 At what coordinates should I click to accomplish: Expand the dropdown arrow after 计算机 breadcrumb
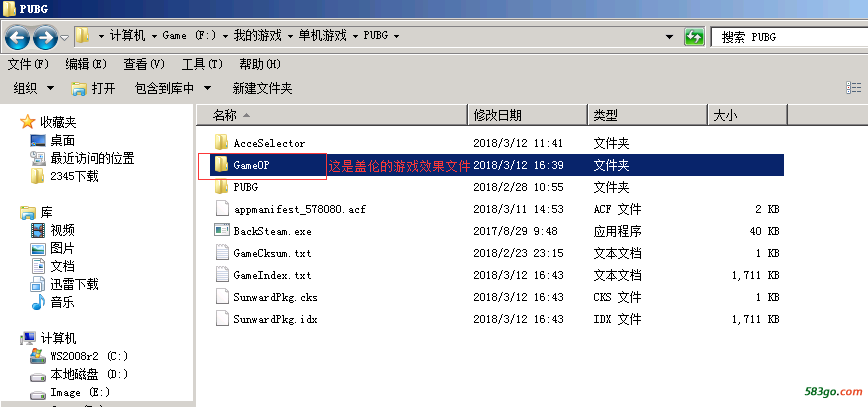153,37
